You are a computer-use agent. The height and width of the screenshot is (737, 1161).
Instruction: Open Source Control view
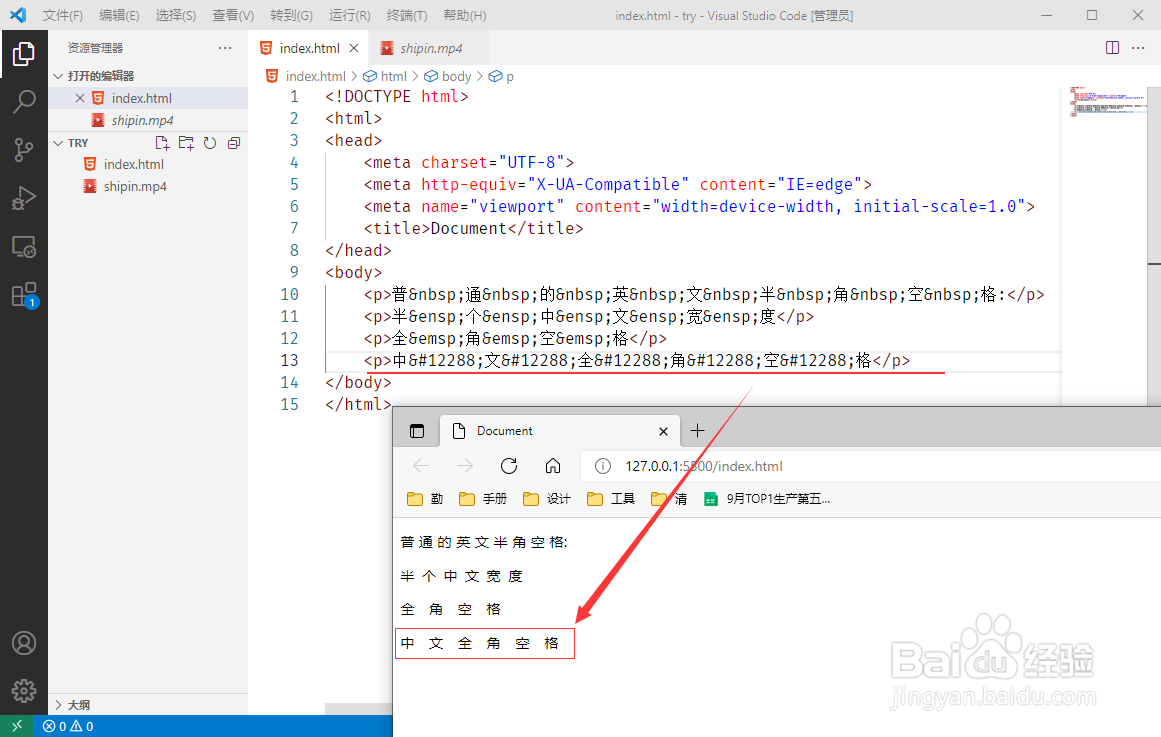click(x=24, y=150)
